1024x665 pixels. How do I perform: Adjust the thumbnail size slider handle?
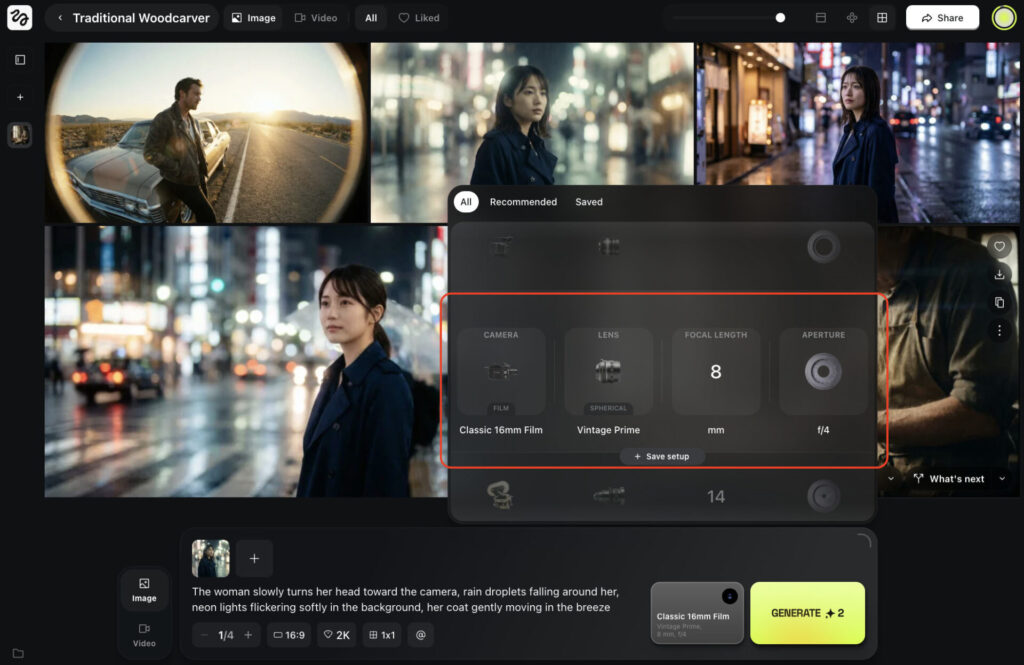coord(780,18)
